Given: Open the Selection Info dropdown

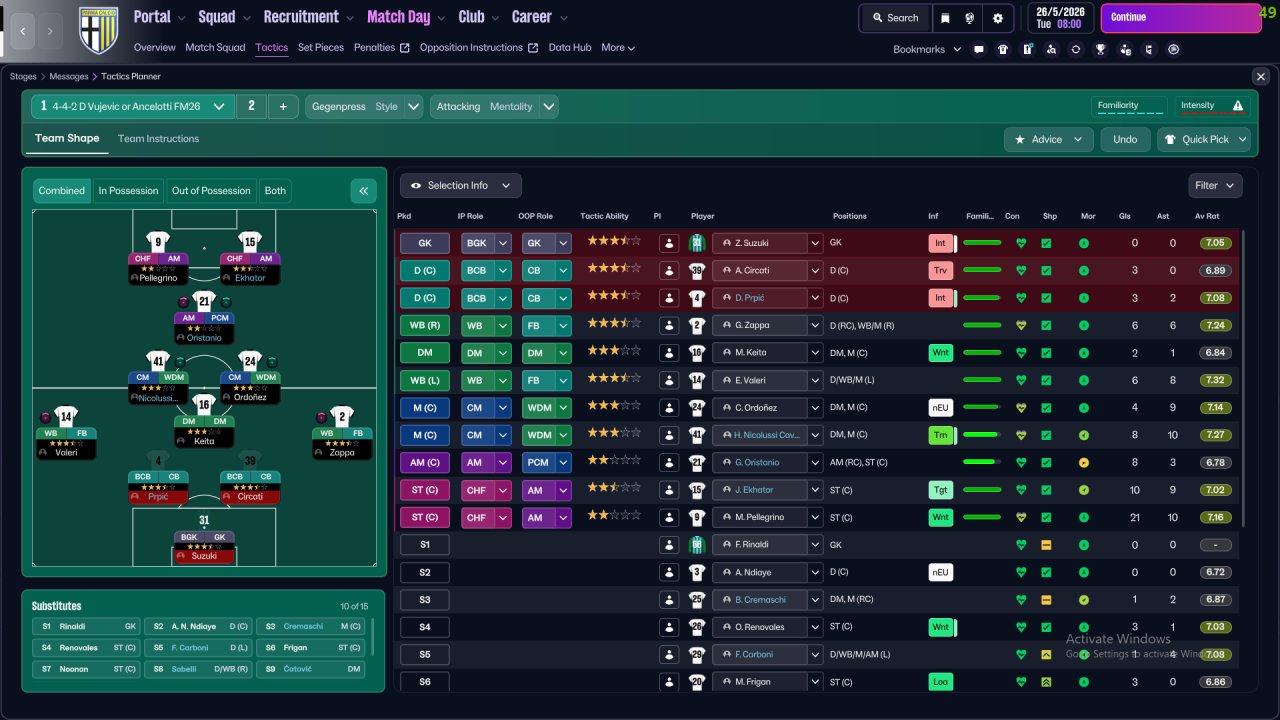Looking at the screenshot, I should click(460, 185).
